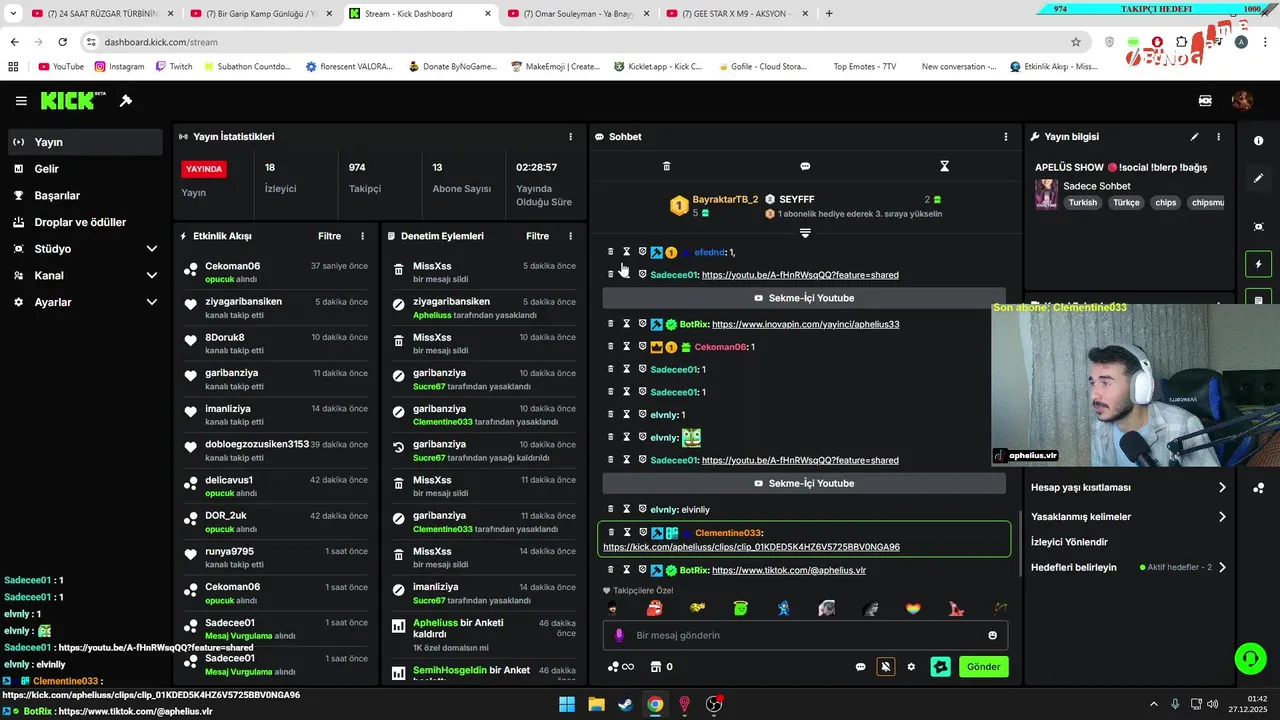Delete Clementine033's message with trash icon
The image size is (1280, 720).
tap(611, 532)
